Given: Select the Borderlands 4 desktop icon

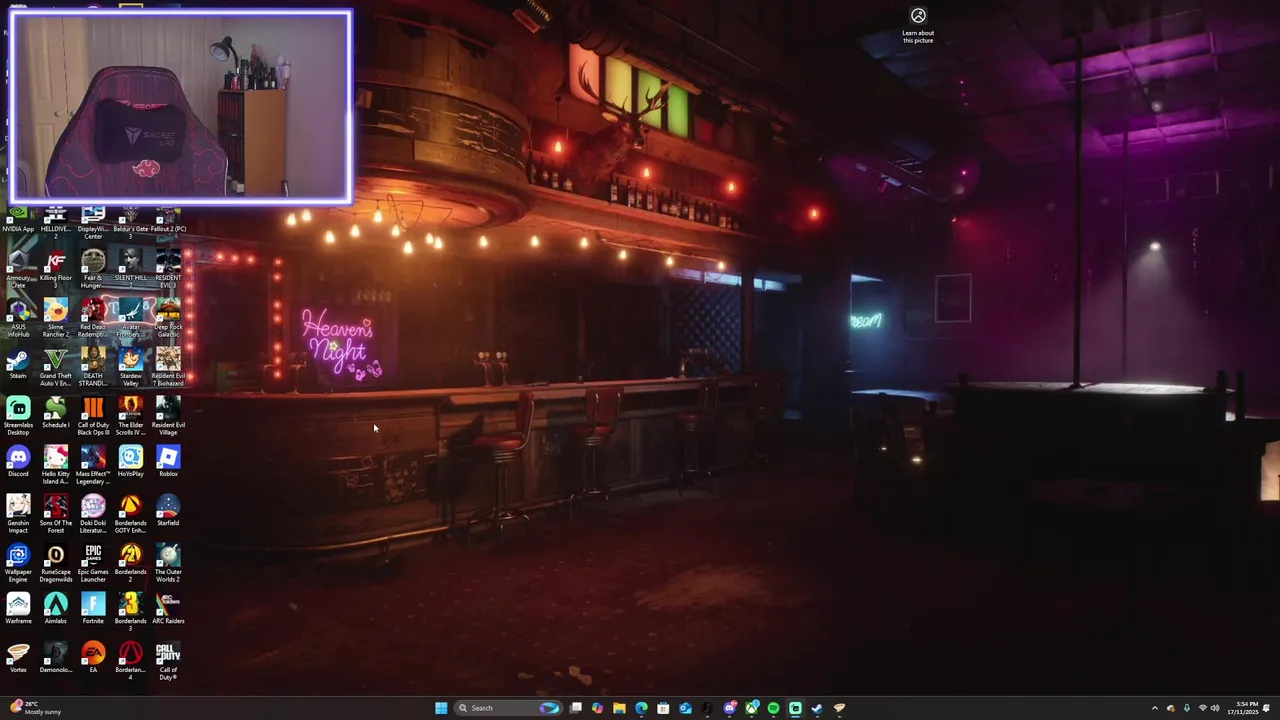Looking at the screenshot, I should pyautogui.click(x=131, y=661).
